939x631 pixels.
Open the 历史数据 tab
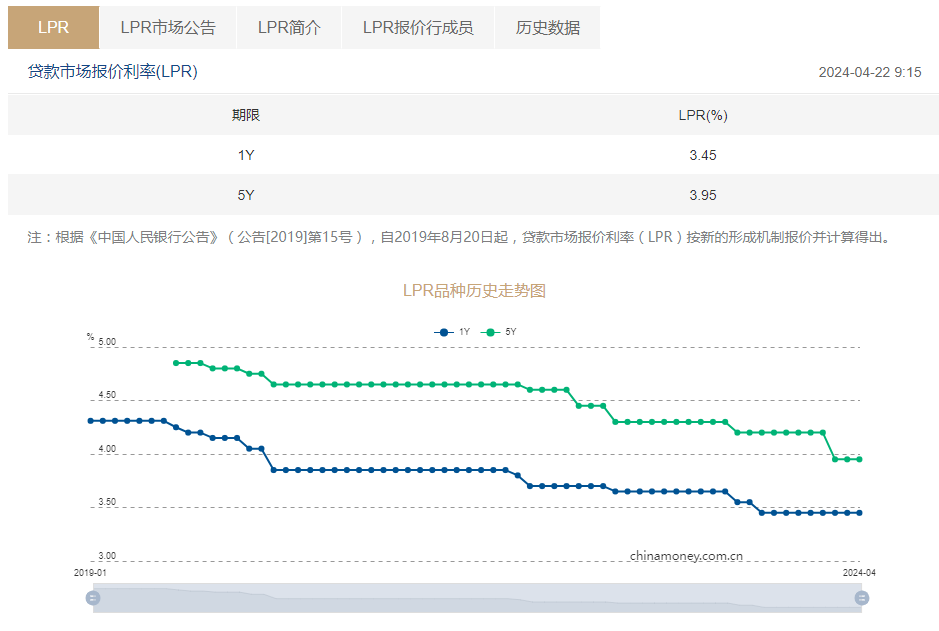pyautogui.click(x=547, y=27)
